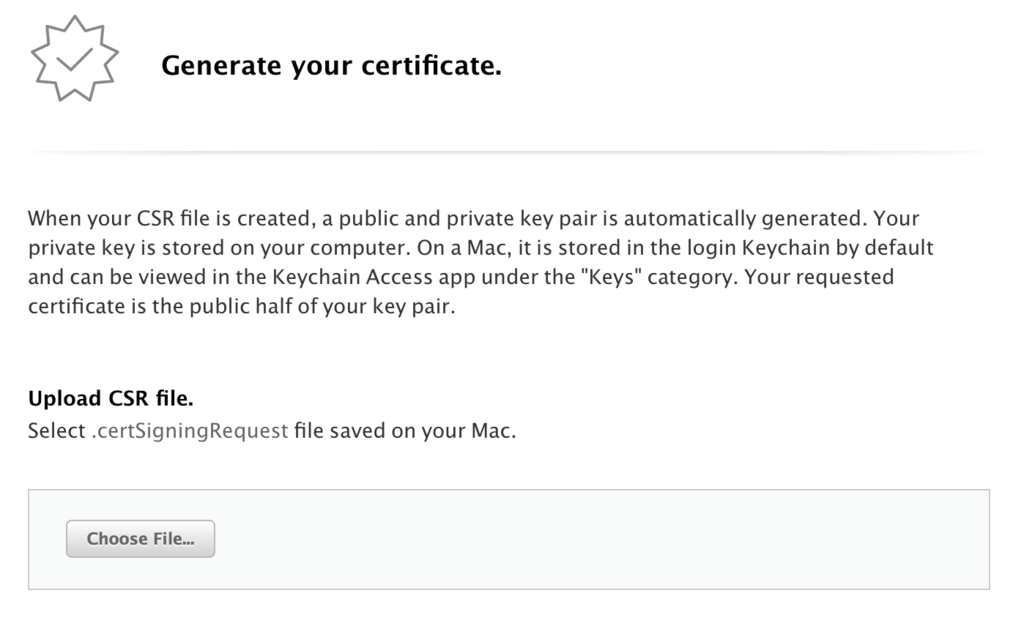Select the .certSigningRequest gray text
Image resolution: width=1024 pixels, height=631 pixels.
[x=190, y=431]
